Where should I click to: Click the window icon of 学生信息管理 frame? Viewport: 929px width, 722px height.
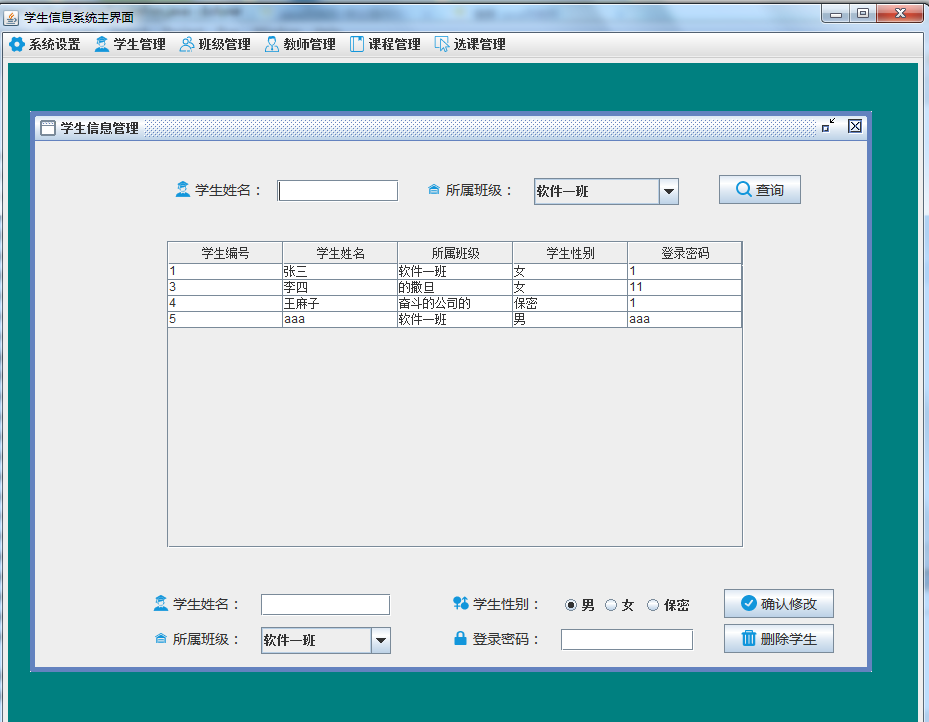point(48,127)
